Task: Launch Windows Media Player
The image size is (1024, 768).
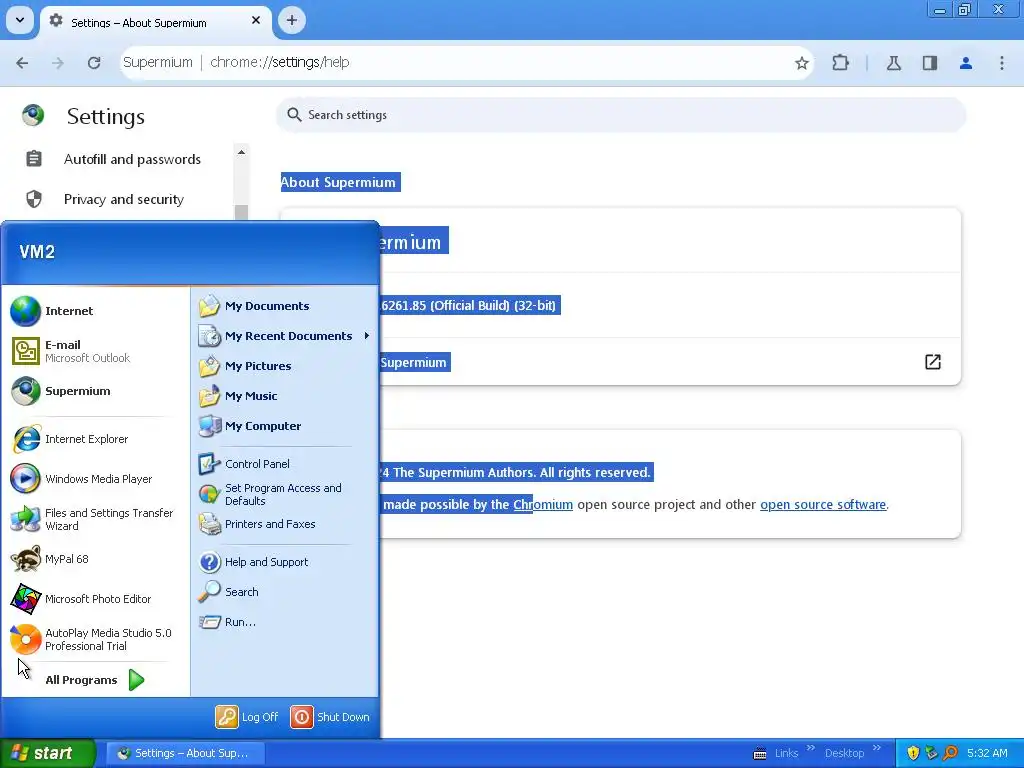Action: [82, 479]
